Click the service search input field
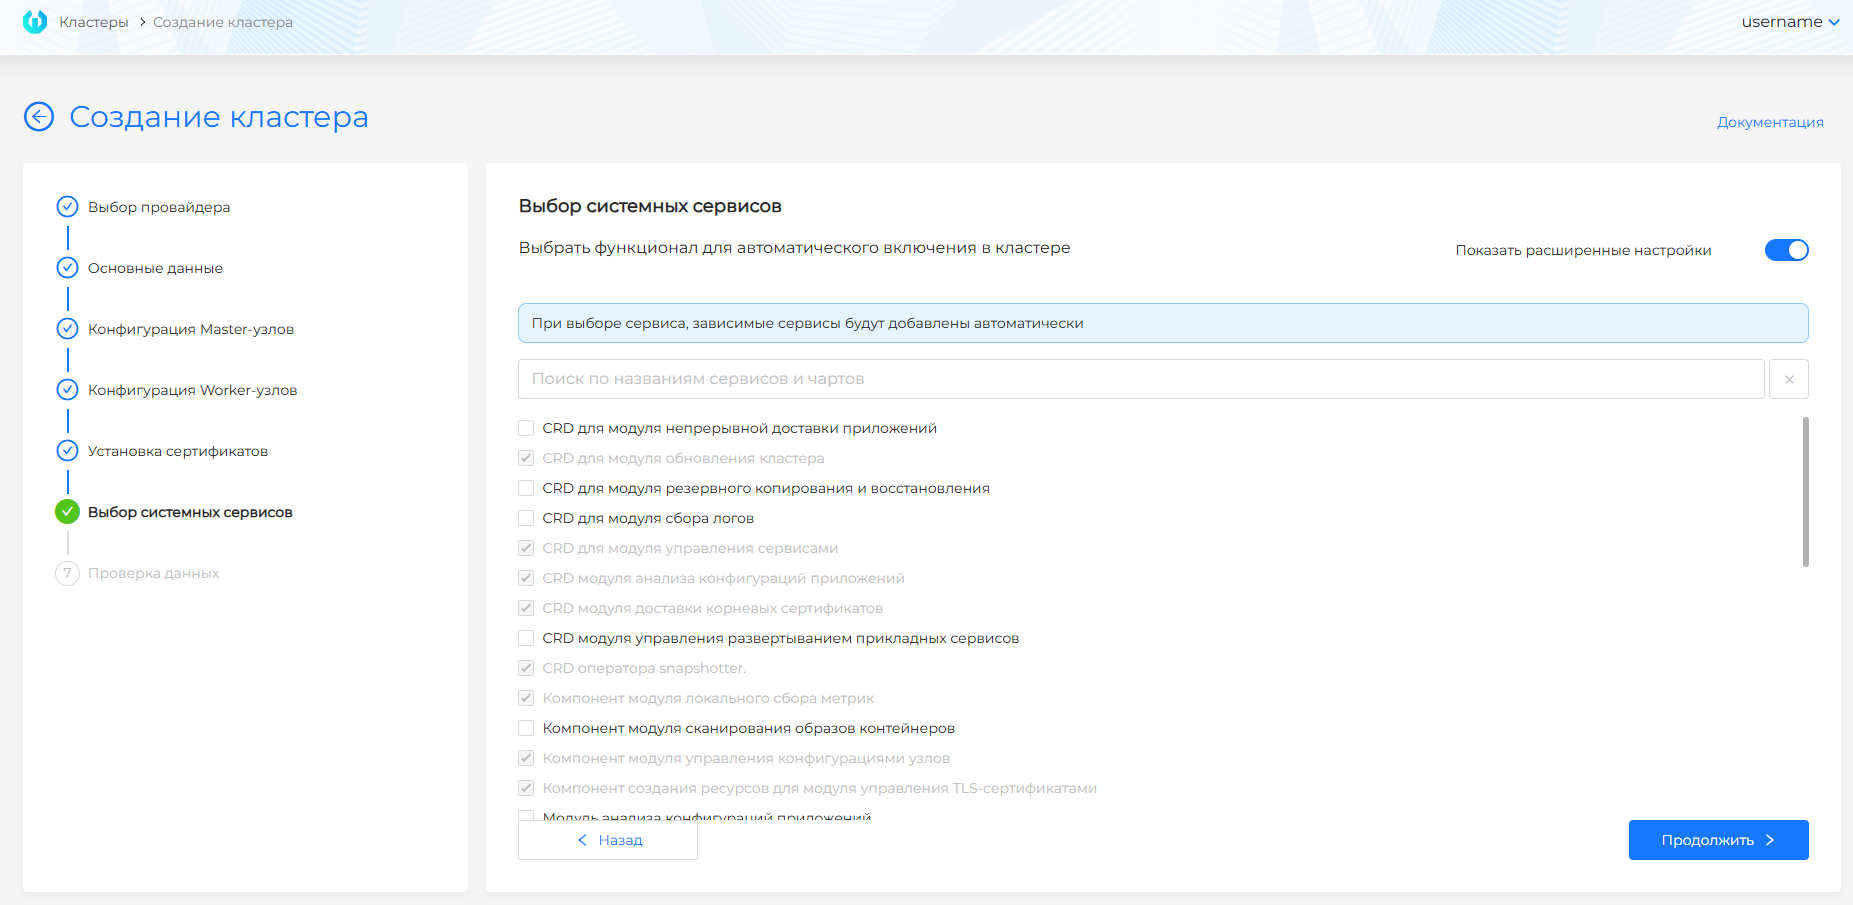 click(1100, 378)
